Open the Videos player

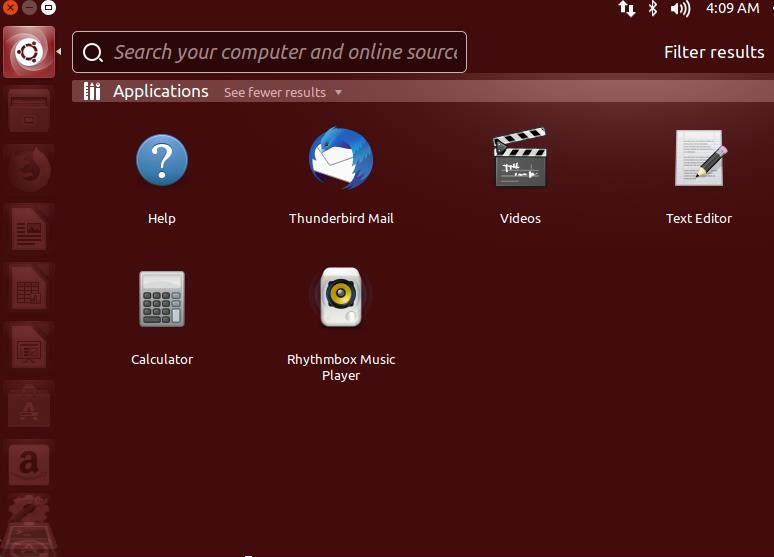pyautogui.click(x=520, y=158)
